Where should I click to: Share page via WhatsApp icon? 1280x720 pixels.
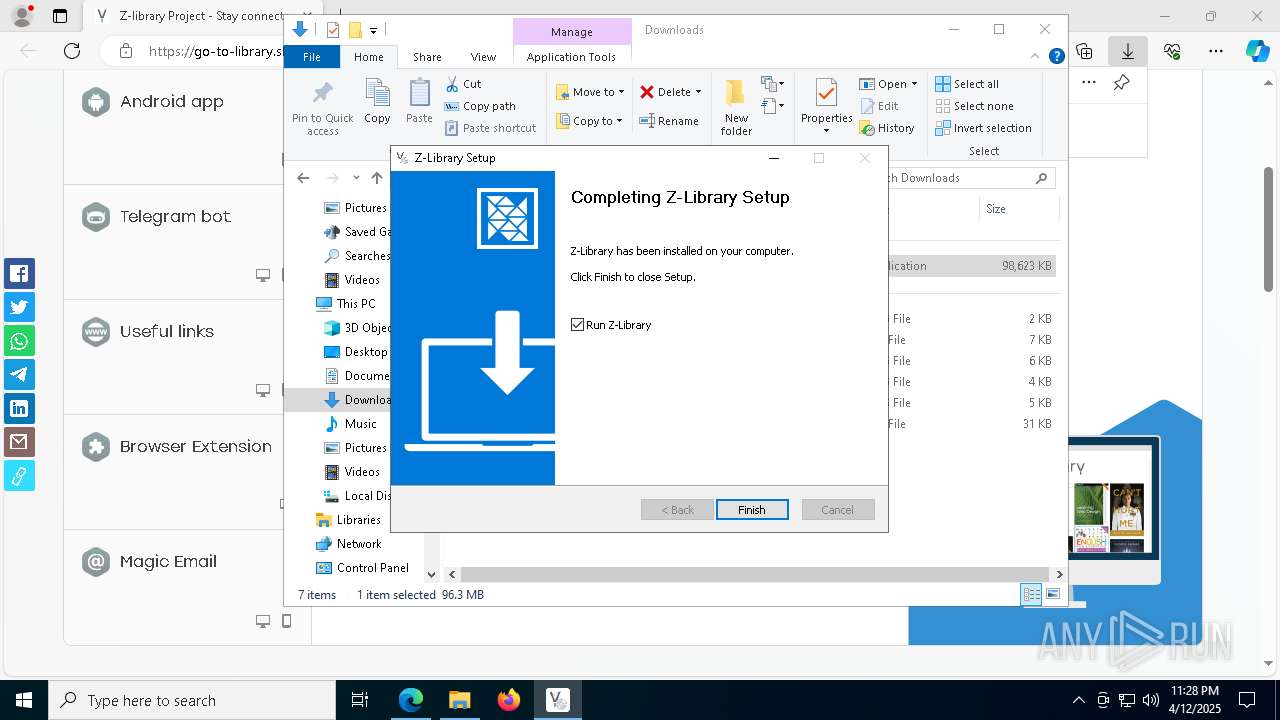(x=19, y=341)
